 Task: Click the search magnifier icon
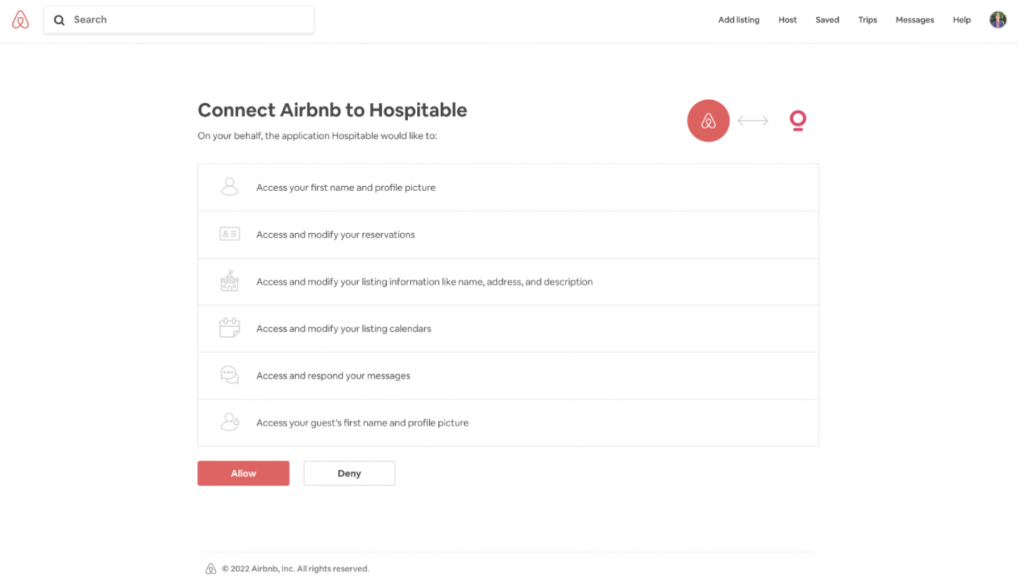[x=59, y=19]
